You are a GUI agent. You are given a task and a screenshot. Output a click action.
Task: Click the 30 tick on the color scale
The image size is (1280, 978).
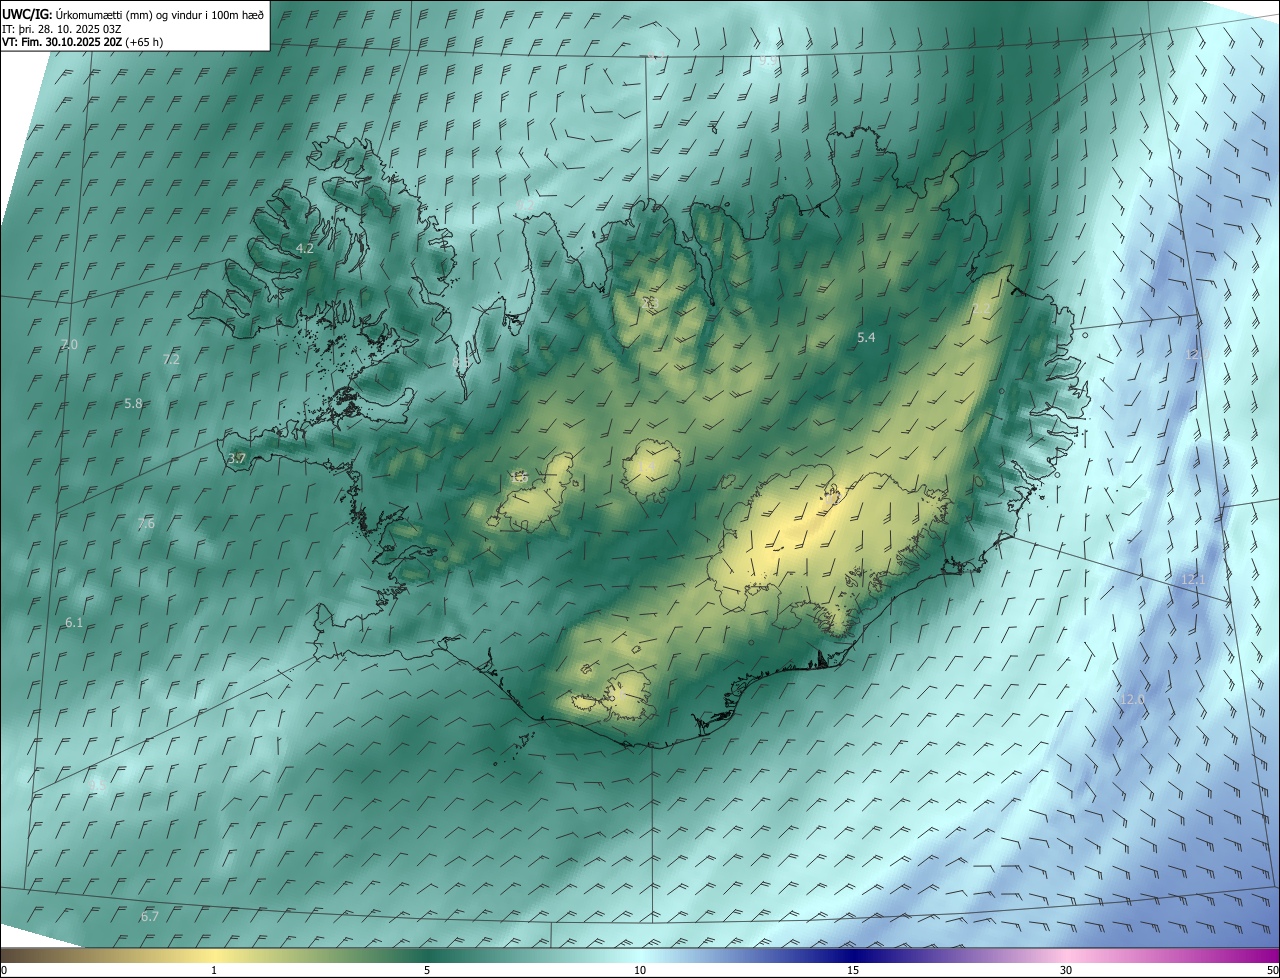1066,971
